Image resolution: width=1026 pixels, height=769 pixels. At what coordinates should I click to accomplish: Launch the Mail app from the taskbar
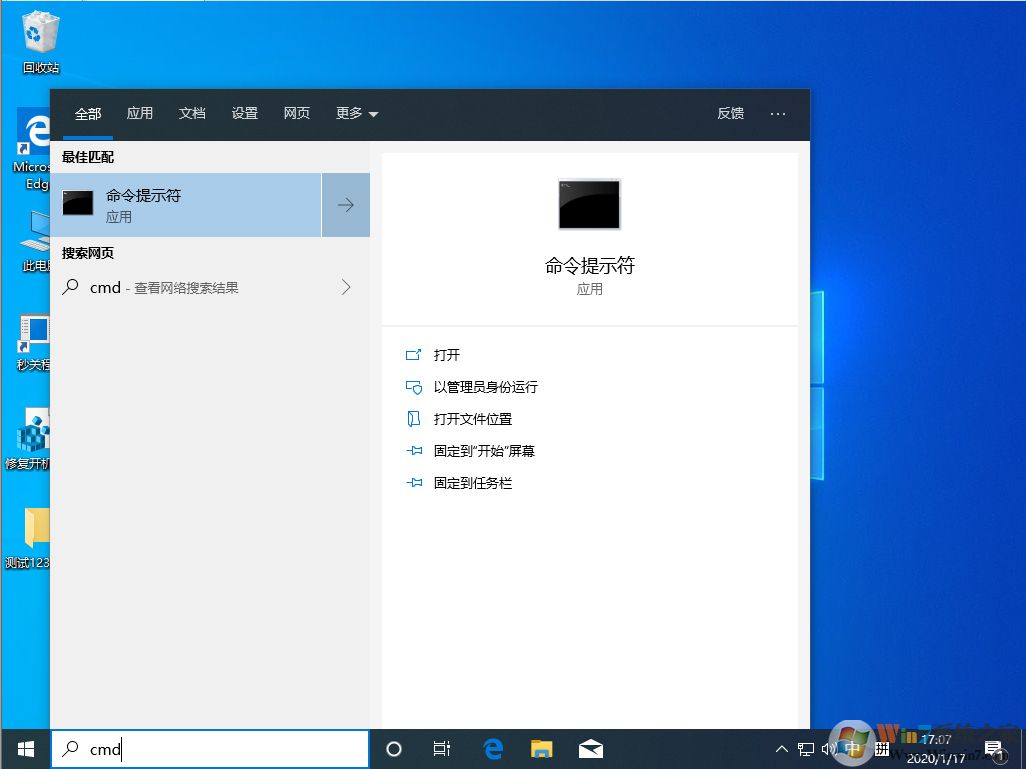[x=591, y=748]
